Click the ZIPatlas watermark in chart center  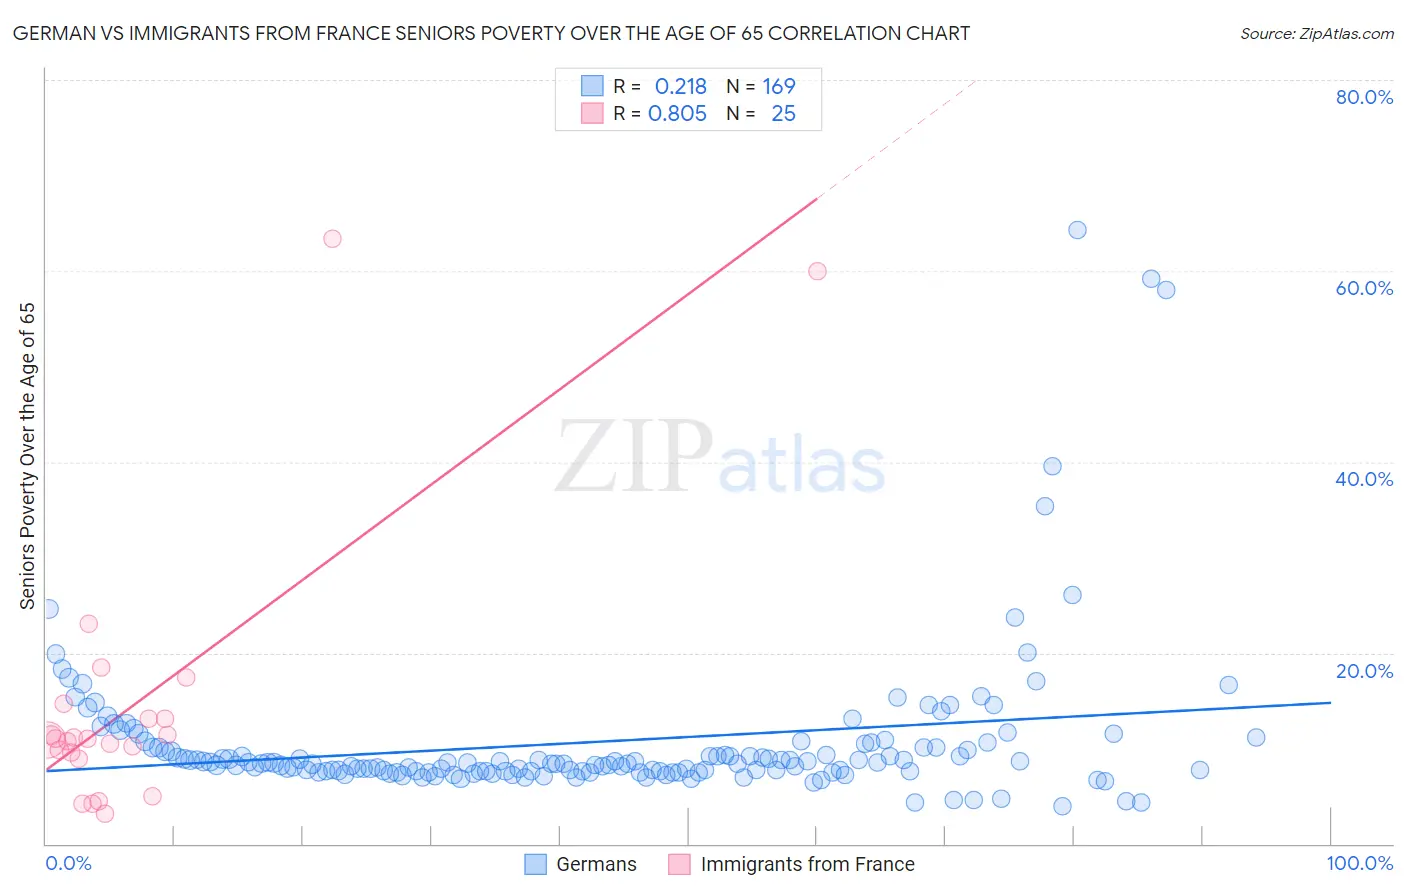pos(720,457)
